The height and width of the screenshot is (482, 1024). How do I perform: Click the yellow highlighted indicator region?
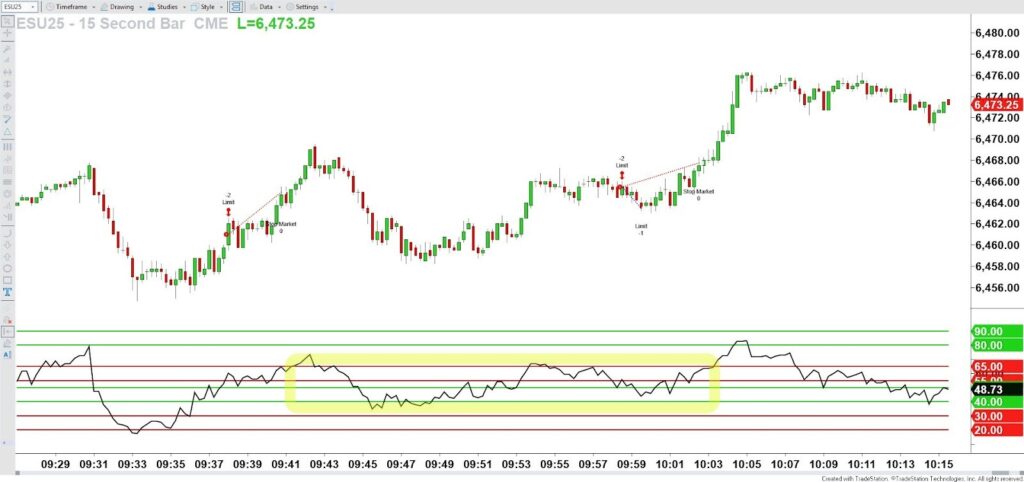tap(502, 382)
